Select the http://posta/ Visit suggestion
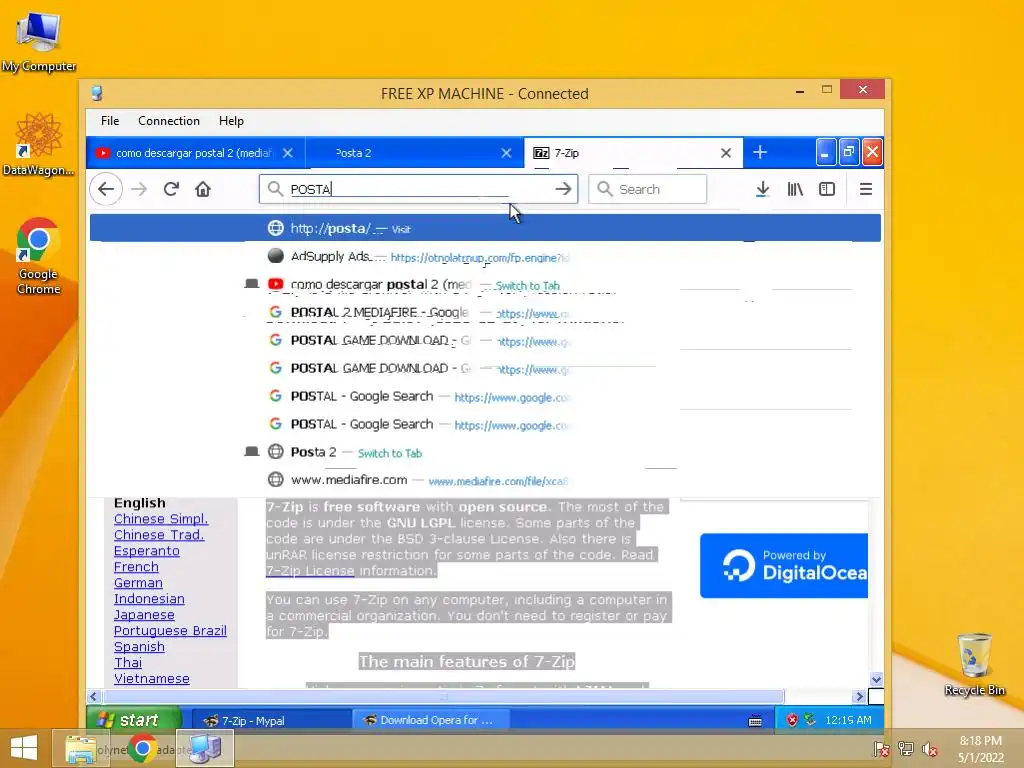Screen dimensions: 1024x768 coord(485,229)
